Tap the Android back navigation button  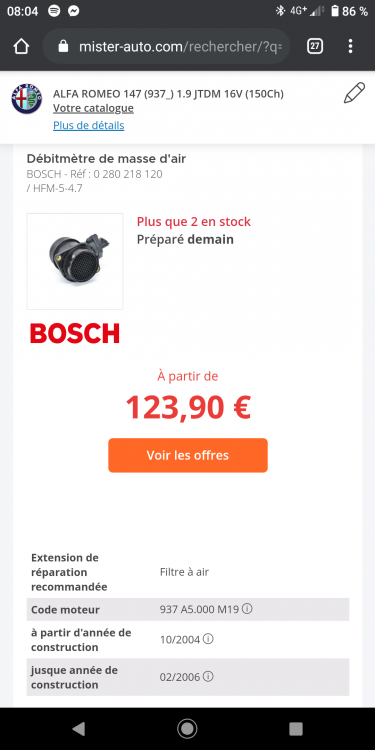(x=78, y=728)
